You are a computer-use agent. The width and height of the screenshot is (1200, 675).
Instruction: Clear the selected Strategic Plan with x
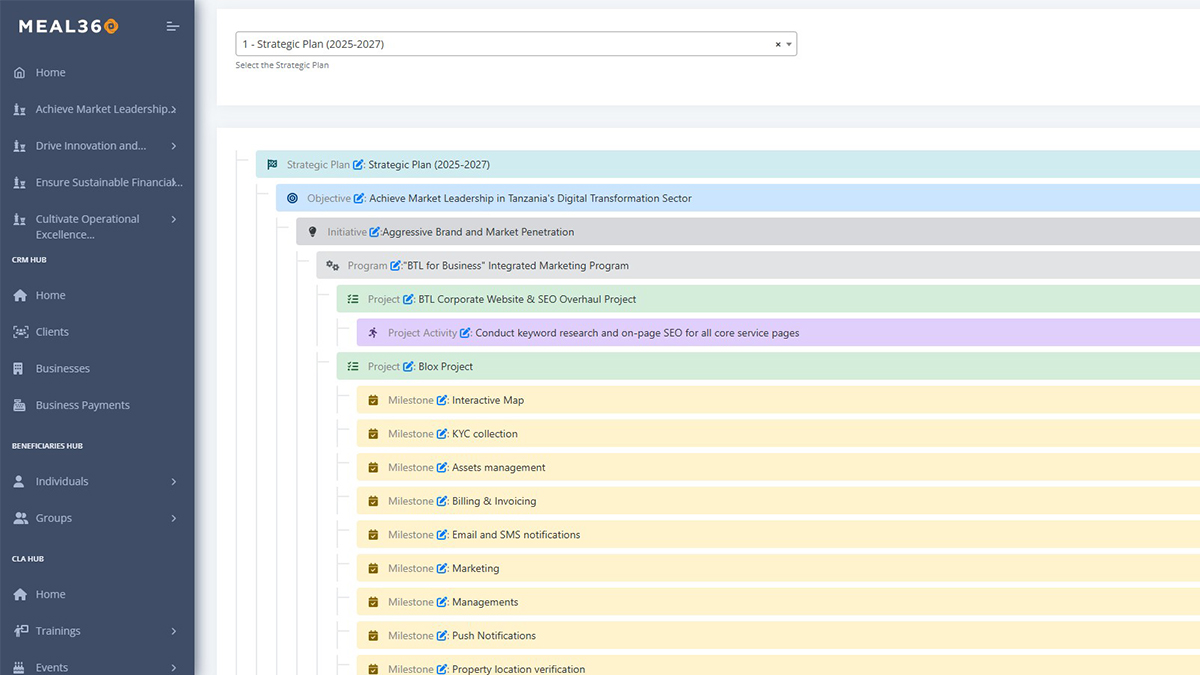tap(778, 45)
